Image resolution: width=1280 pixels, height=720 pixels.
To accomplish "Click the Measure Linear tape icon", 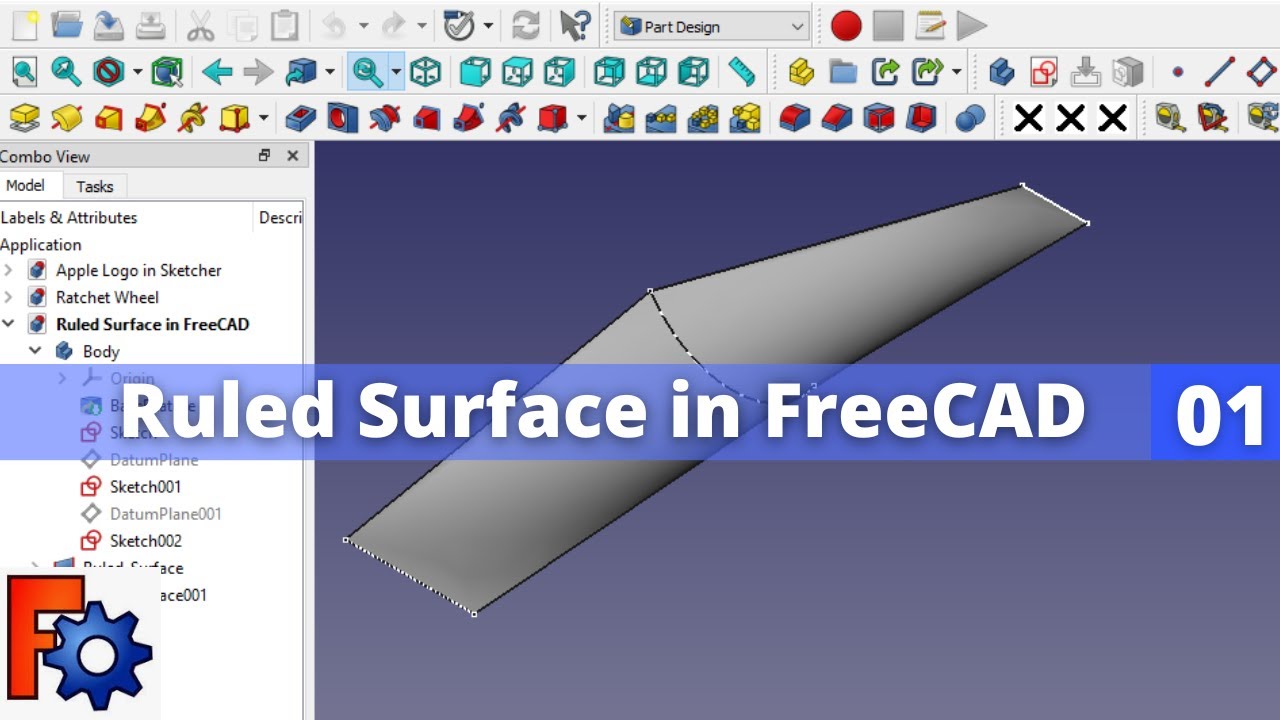I will pos(1170,118).
